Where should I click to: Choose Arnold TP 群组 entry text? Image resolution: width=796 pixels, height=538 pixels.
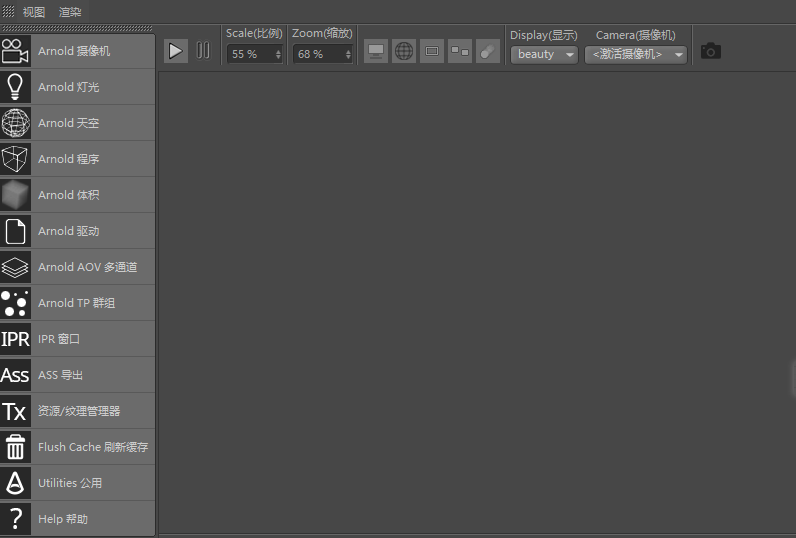(77, 303)
